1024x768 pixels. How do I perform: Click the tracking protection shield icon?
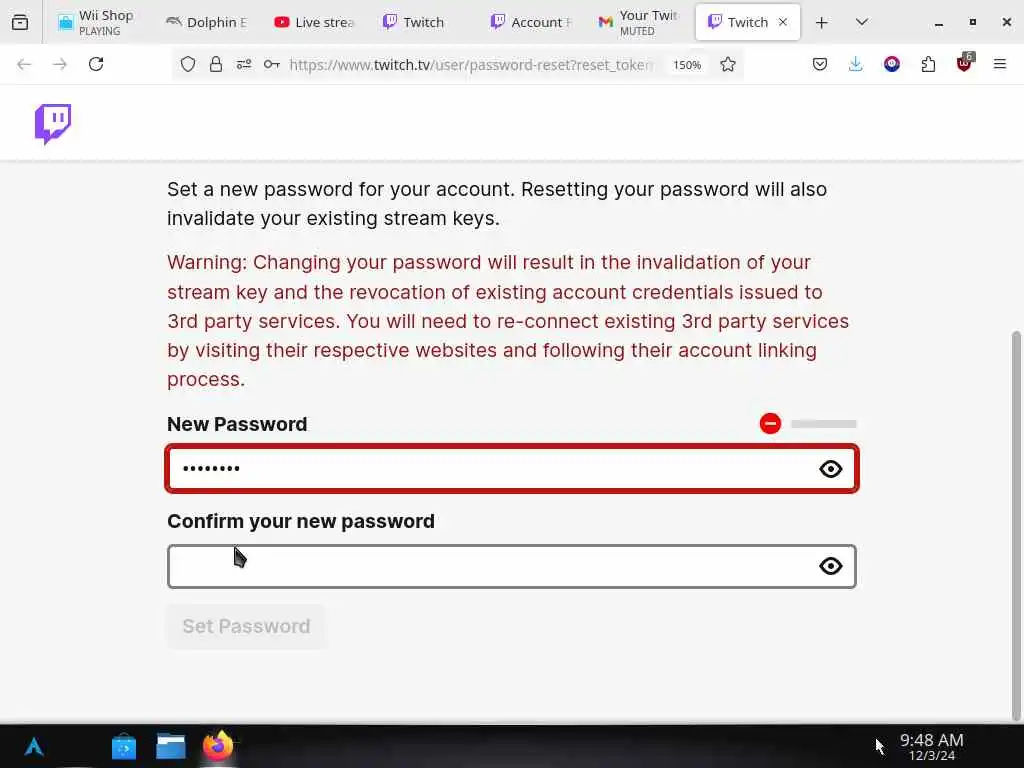tap(188, 64)
